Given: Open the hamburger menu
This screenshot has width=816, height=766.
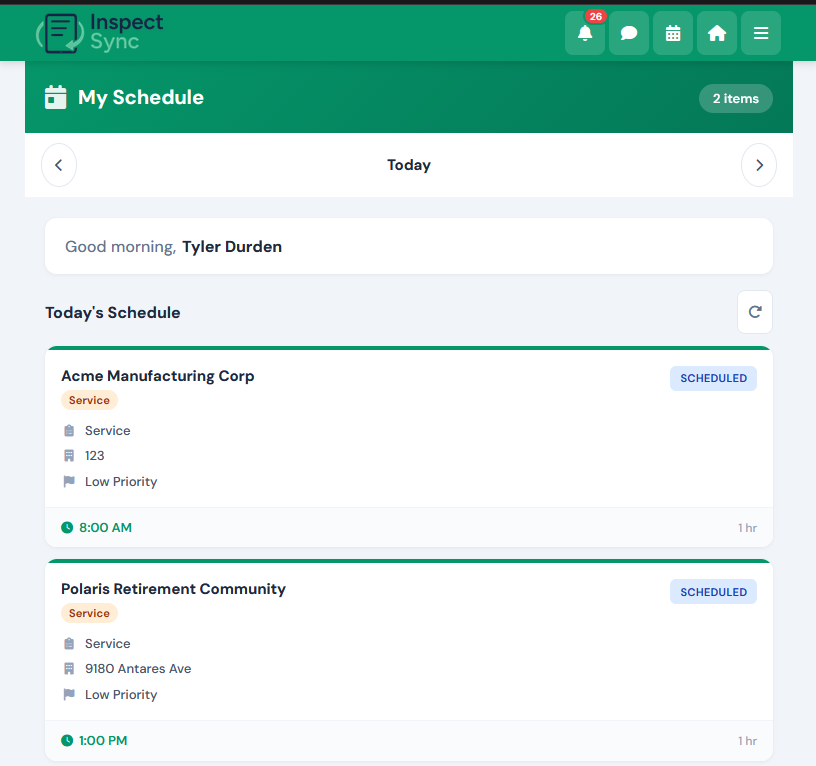Looking at the screenshot, I should [761, 33].
